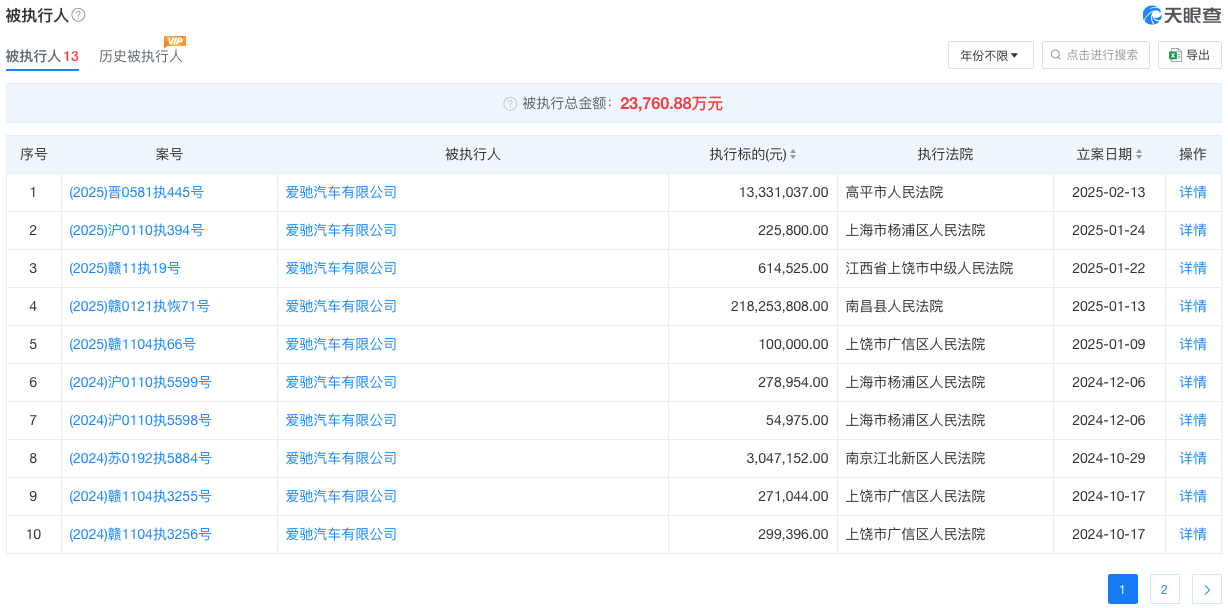Open case (2025)晋0581执445号

[x=136, y=192]
